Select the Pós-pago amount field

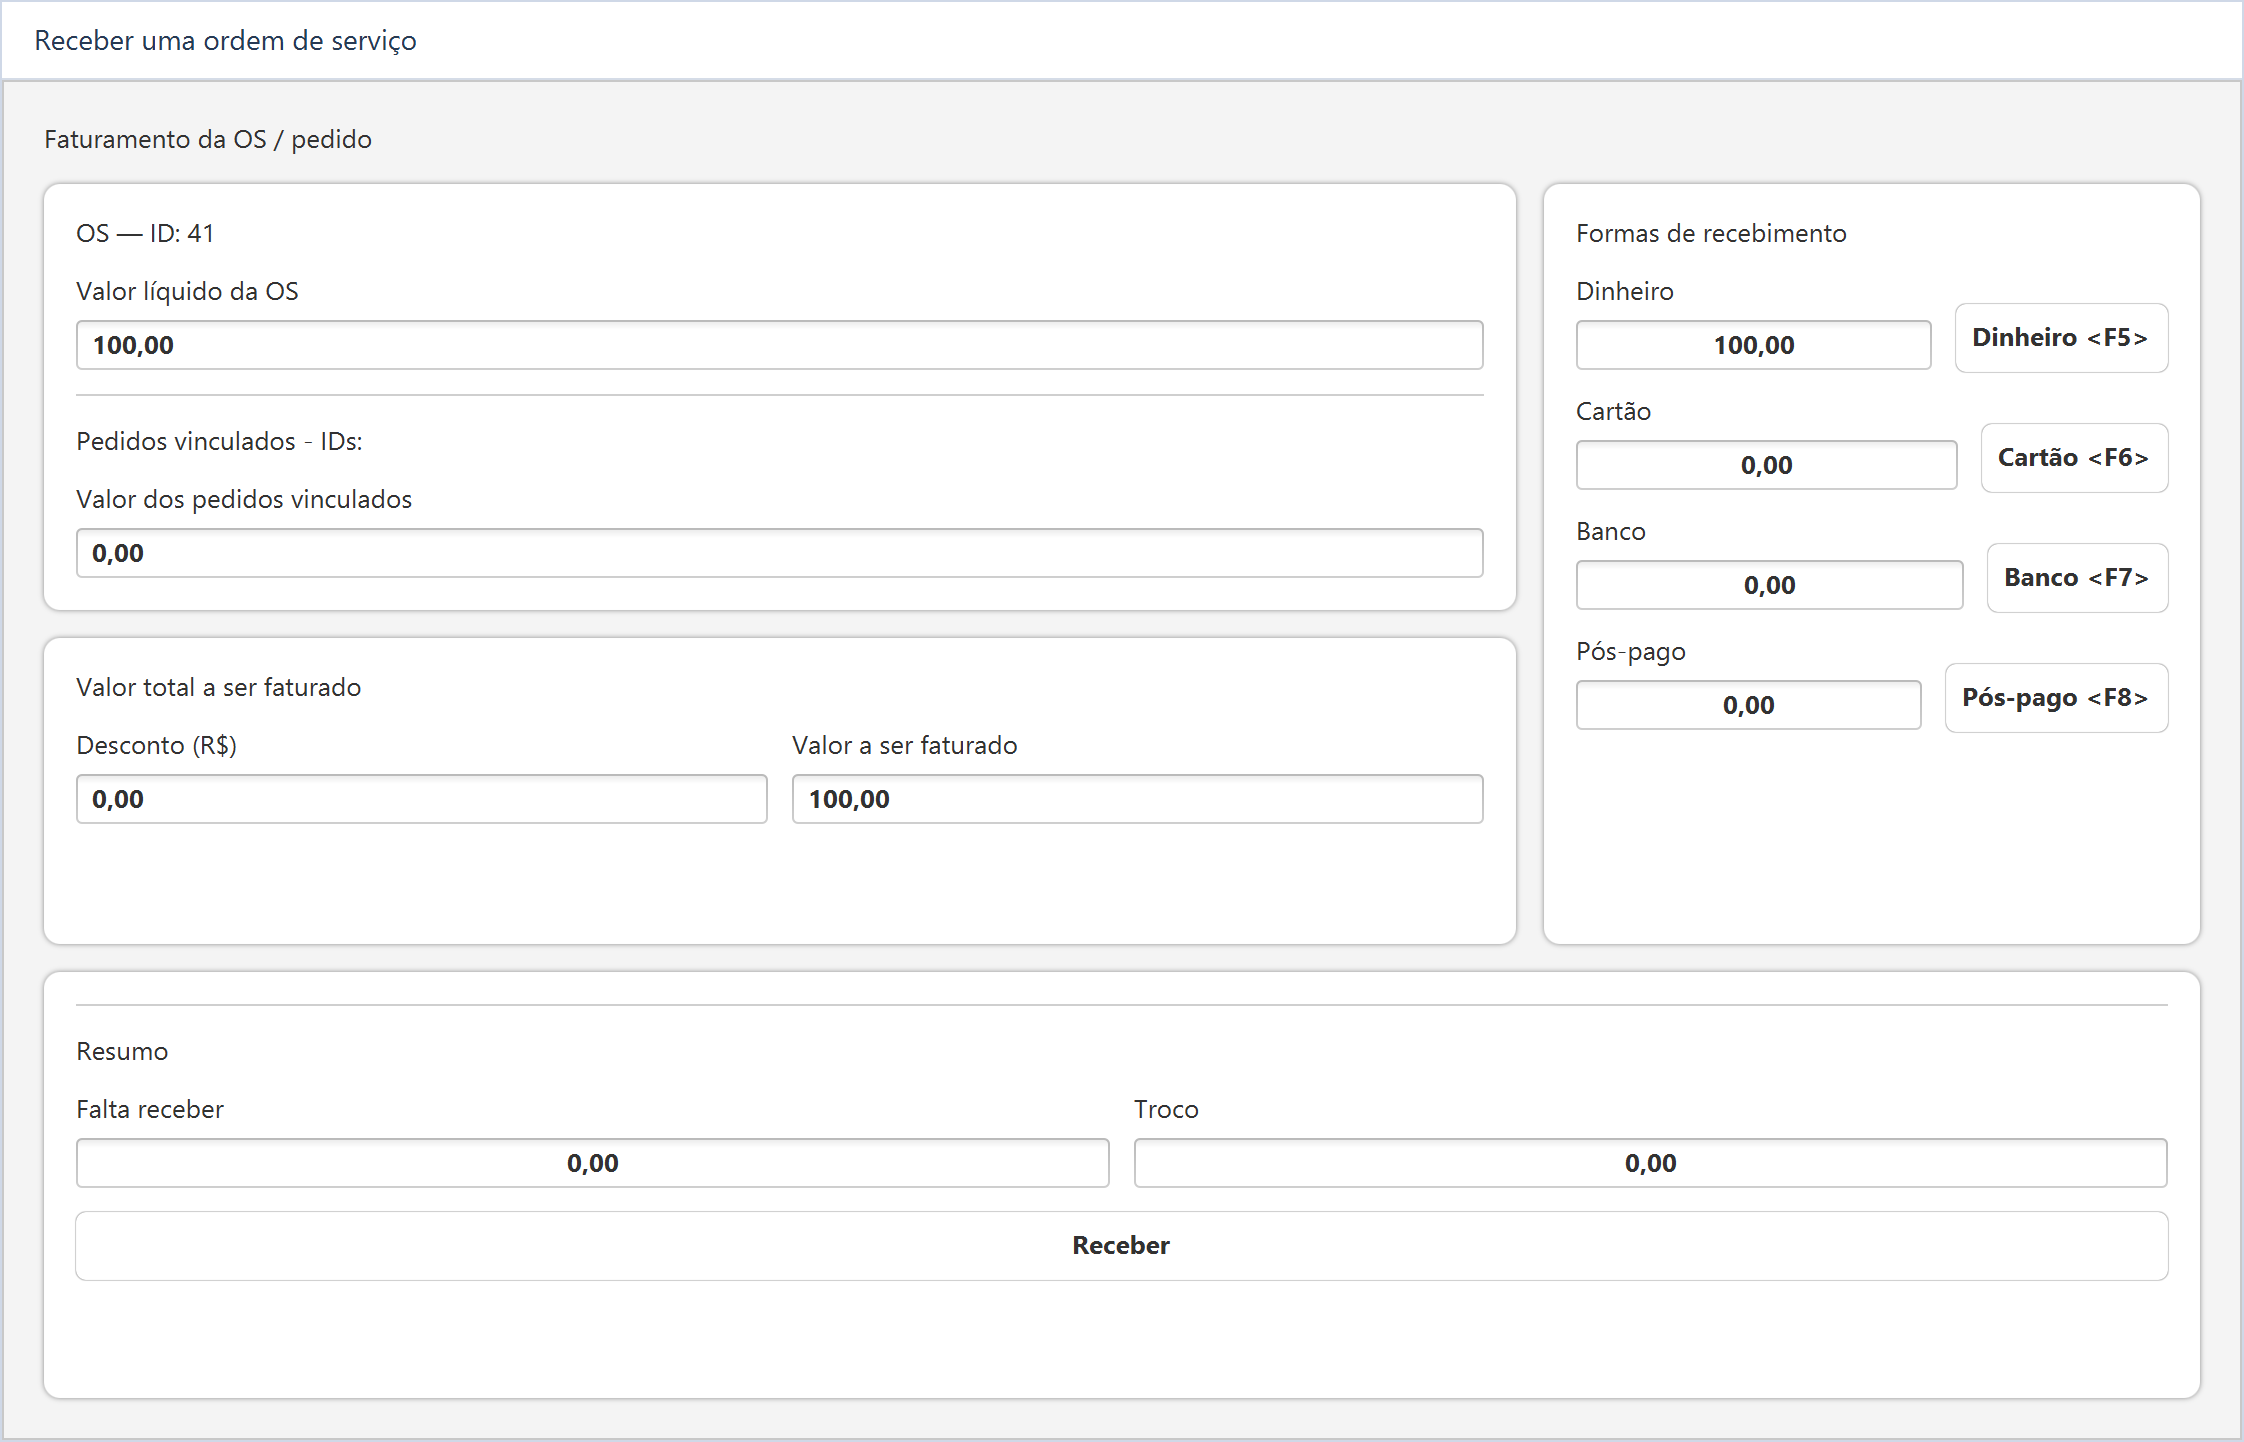1748,705
